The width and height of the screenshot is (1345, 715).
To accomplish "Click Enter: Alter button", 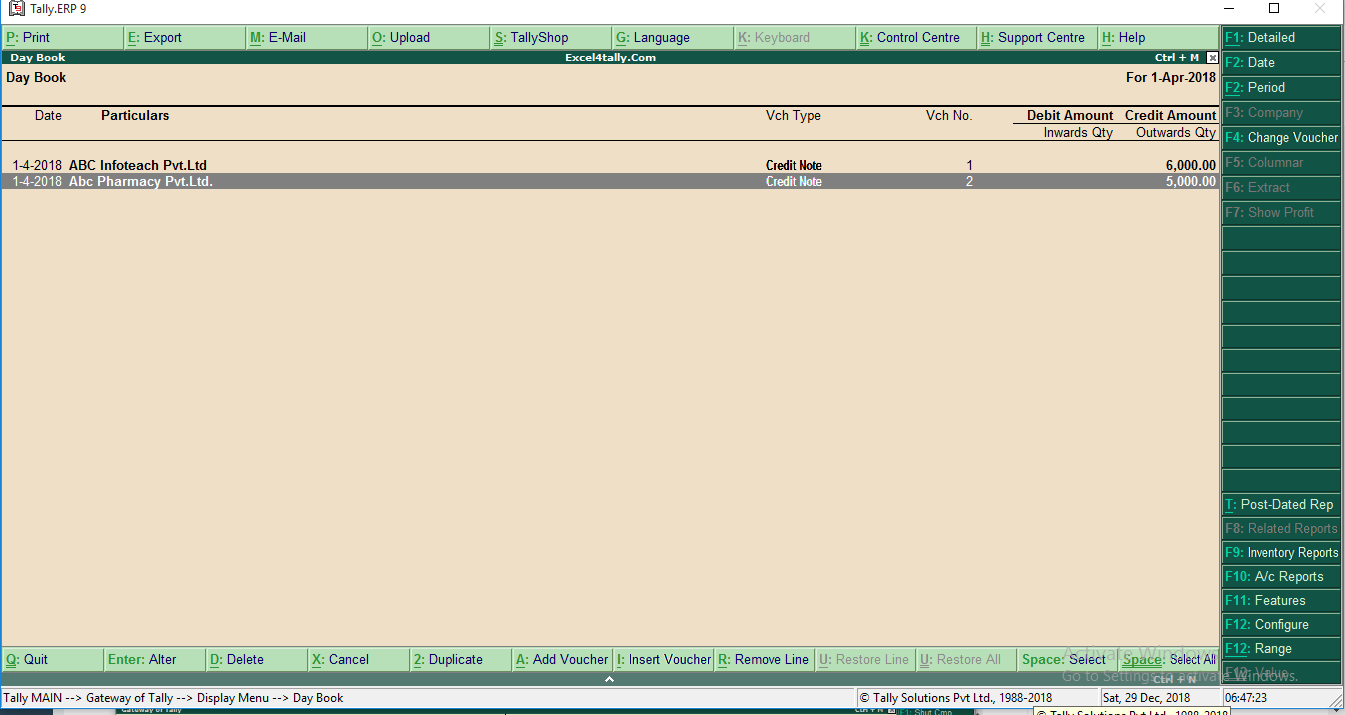I will (155, 660).
